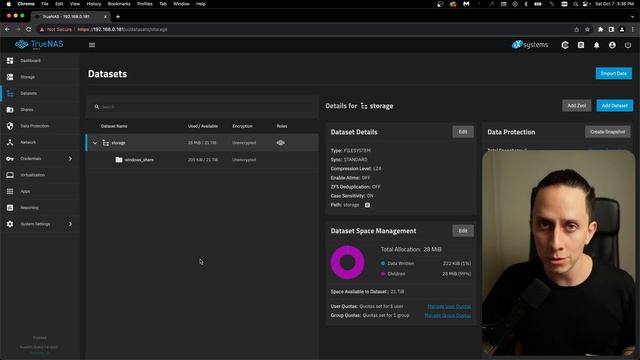Image resolution: width=640 pixels, height=360 pixels.
Task: Click the browser address bar
Action: [302, 29]
